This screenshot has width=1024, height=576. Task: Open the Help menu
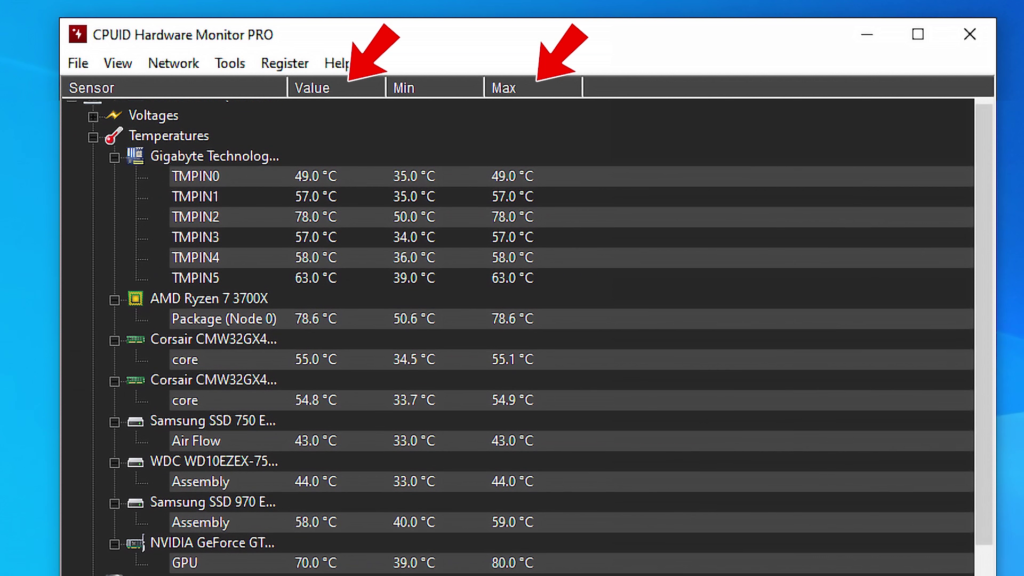[337, 63]
